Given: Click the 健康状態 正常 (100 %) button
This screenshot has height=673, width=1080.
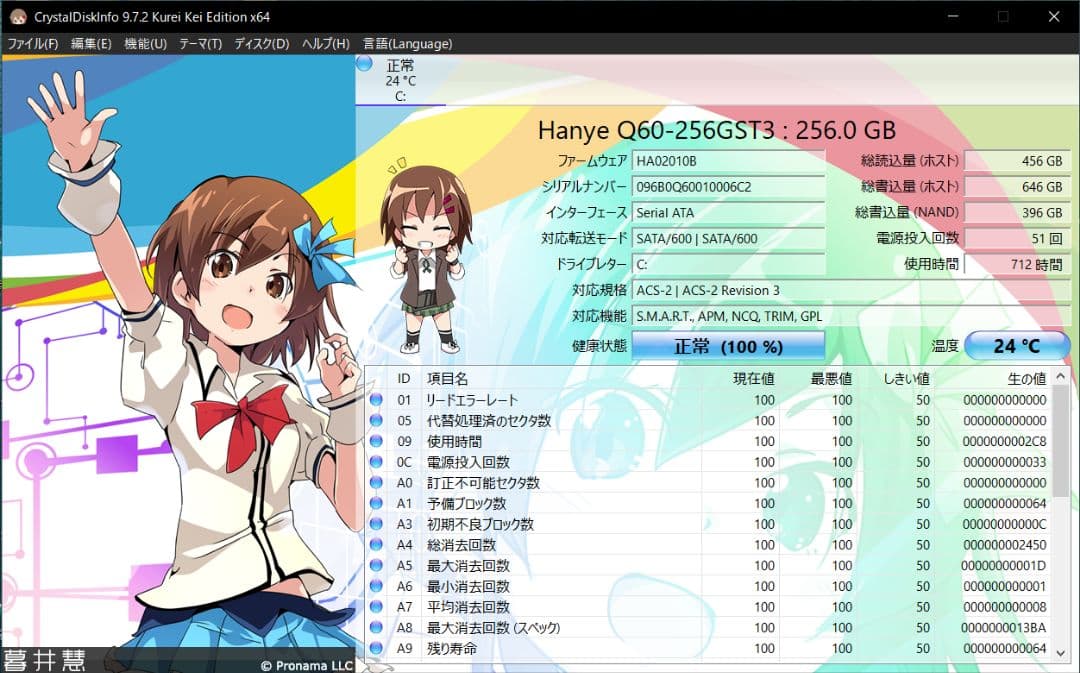Looking at the screenshot, I should 728,346.
